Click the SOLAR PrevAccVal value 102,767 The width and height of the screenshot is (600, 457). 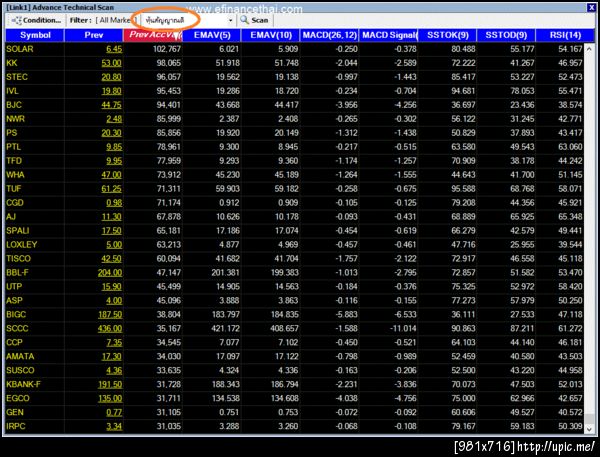coord(166,49)
